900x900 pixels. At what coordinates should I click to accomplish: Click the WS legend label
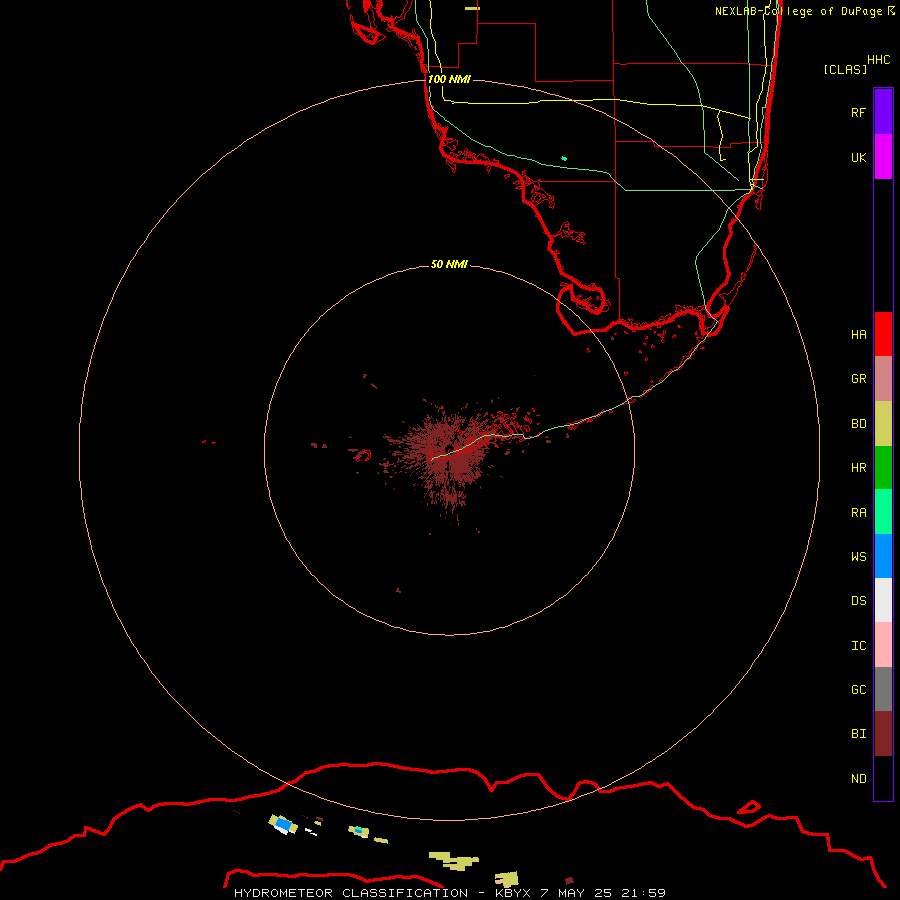click(858, 556)
